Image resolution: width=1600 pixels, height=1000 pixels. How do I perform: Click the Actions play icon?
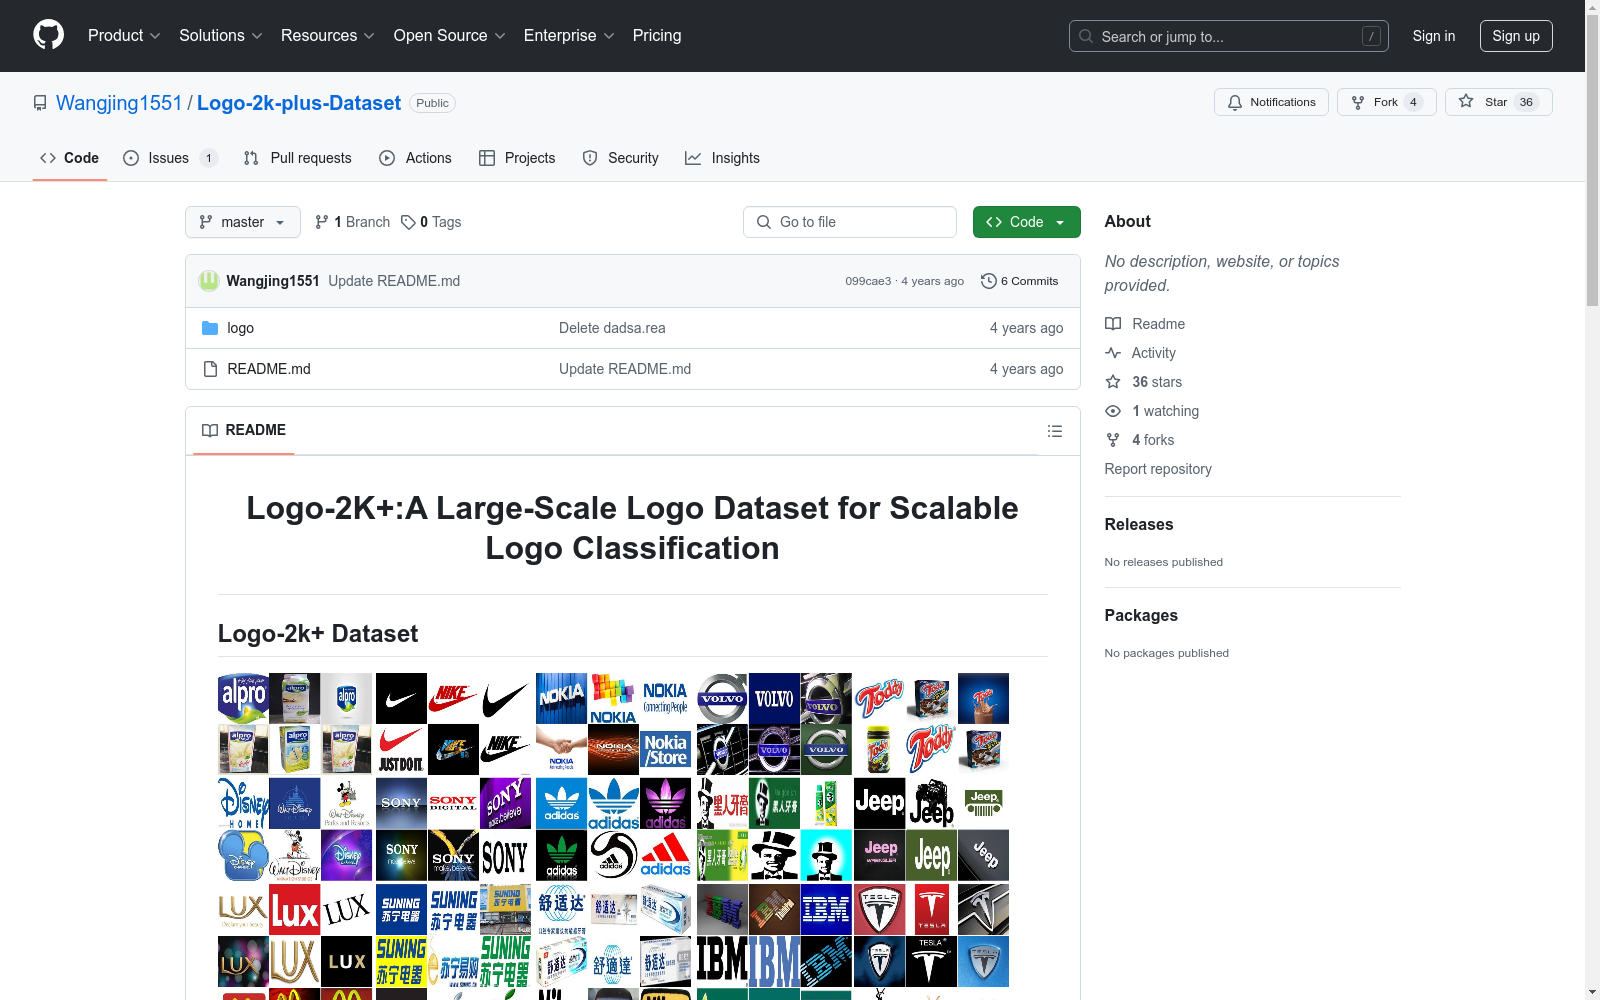pos(387,158)
